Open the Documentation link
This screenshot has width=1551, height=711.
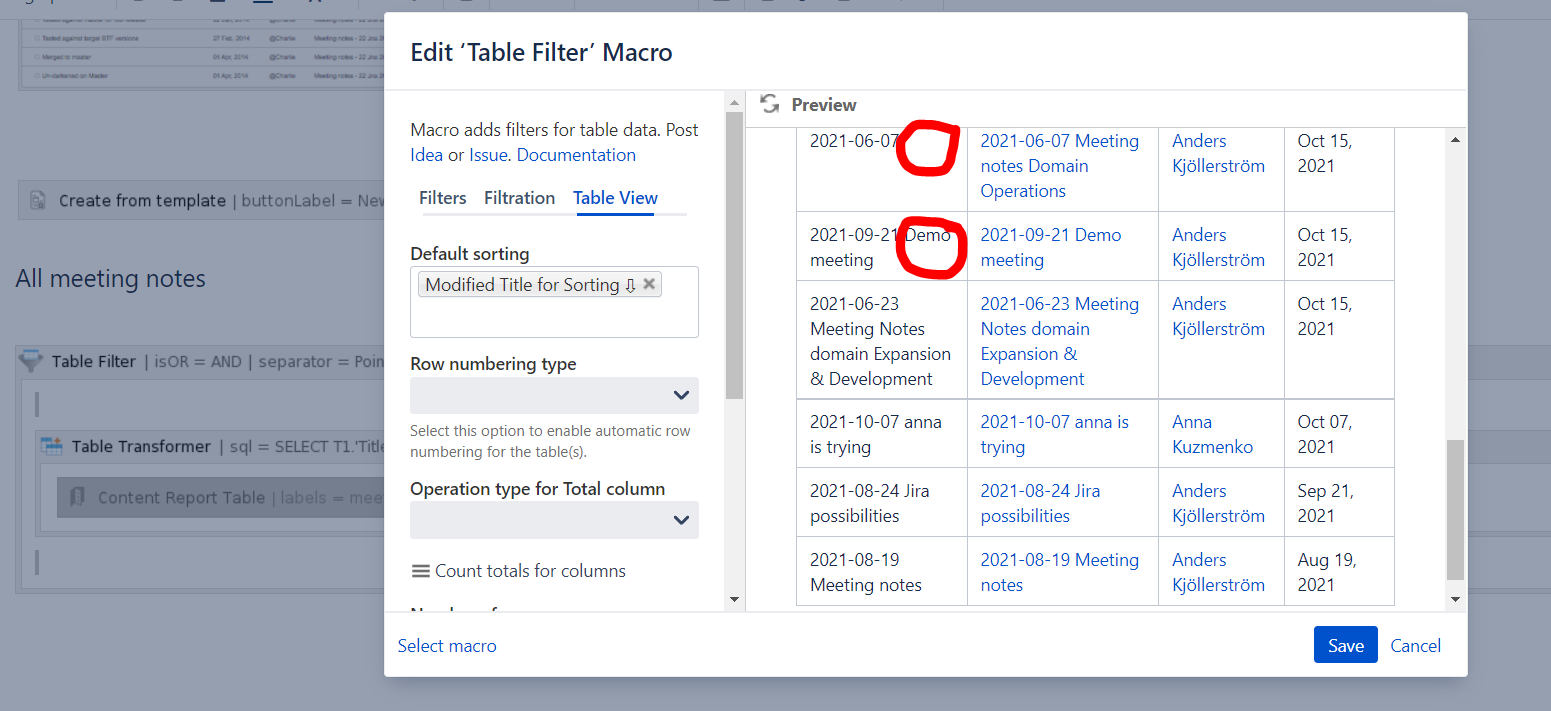click(576, 155)
